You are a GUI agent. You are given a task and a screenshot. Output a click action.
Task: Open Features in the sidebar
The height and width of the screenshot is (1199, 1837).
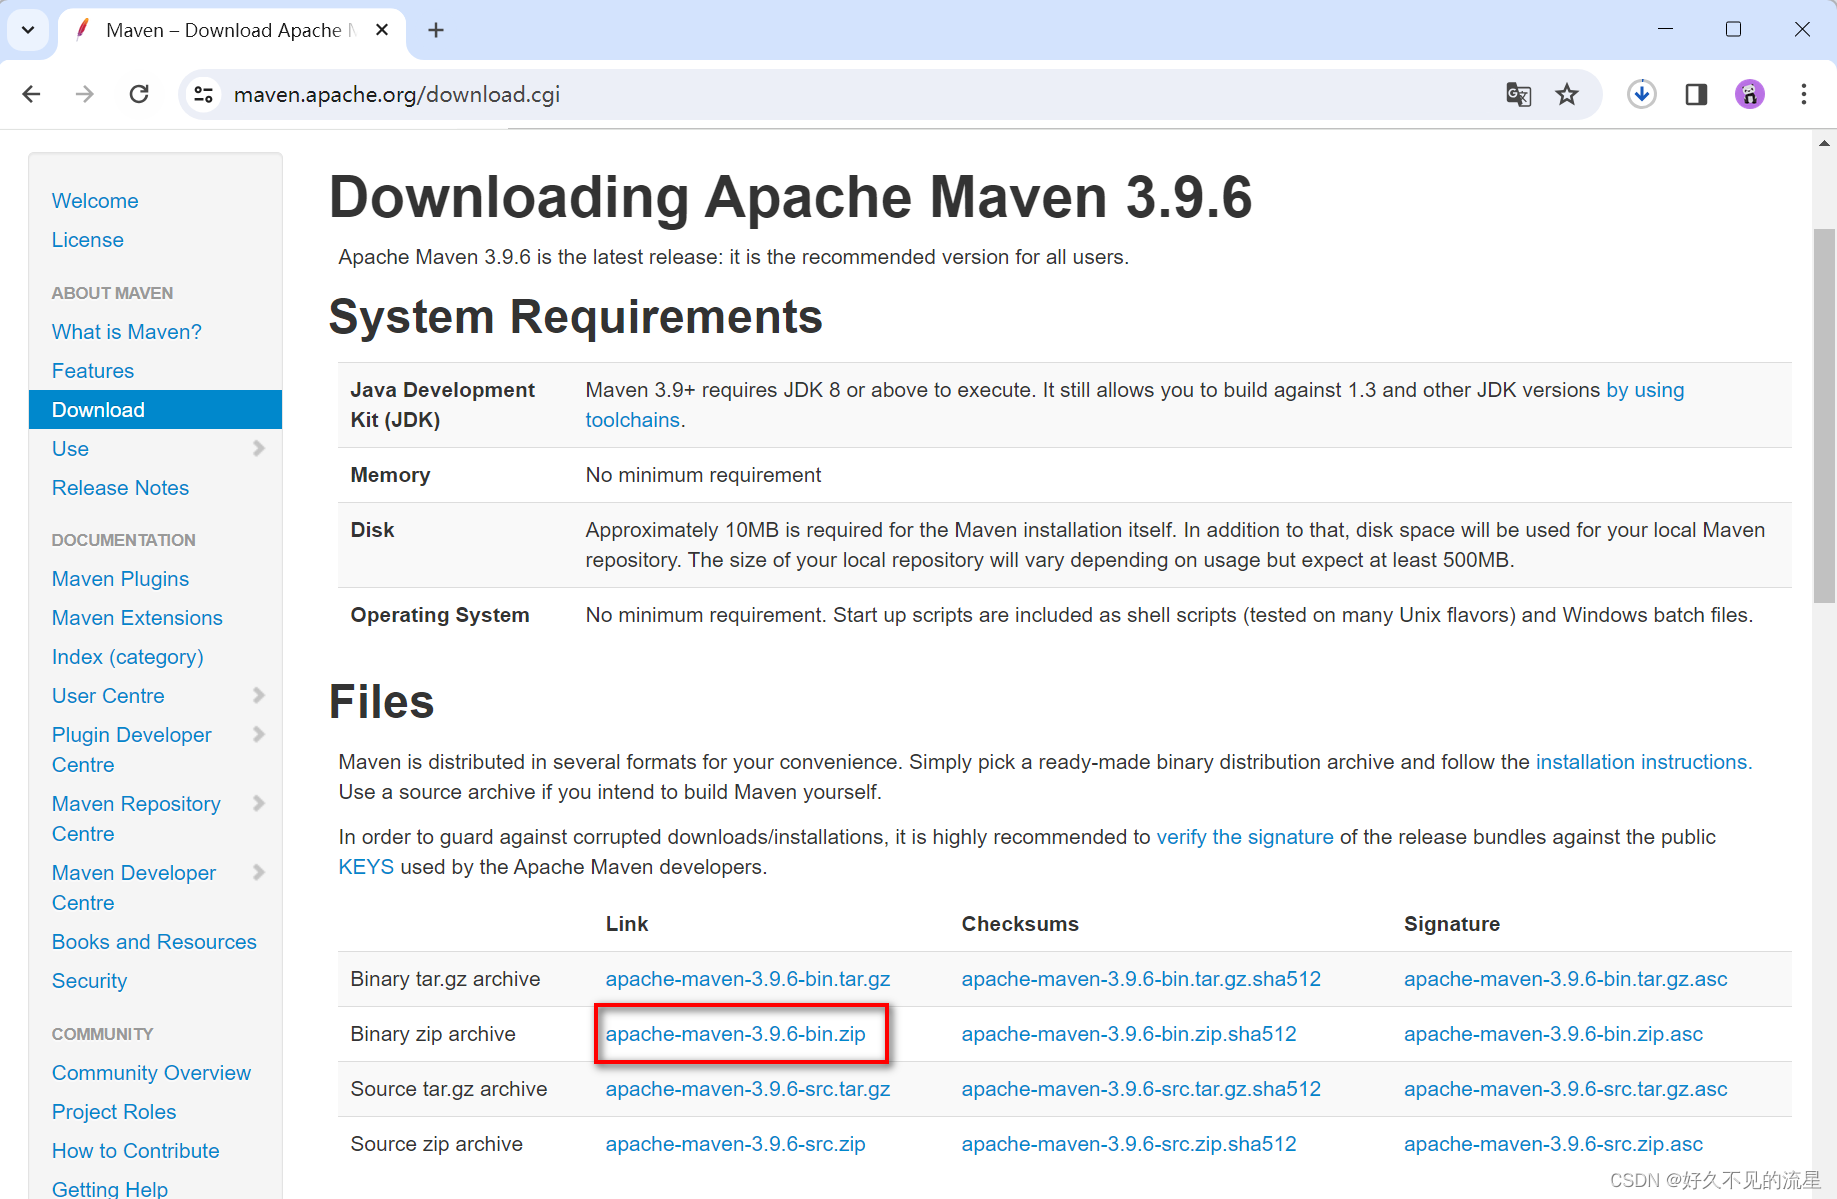[93, 371]
